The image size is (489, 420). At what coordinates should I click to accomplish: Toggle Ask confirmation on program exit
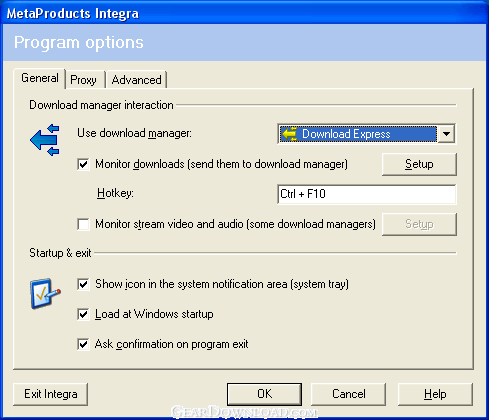(83, 344)
